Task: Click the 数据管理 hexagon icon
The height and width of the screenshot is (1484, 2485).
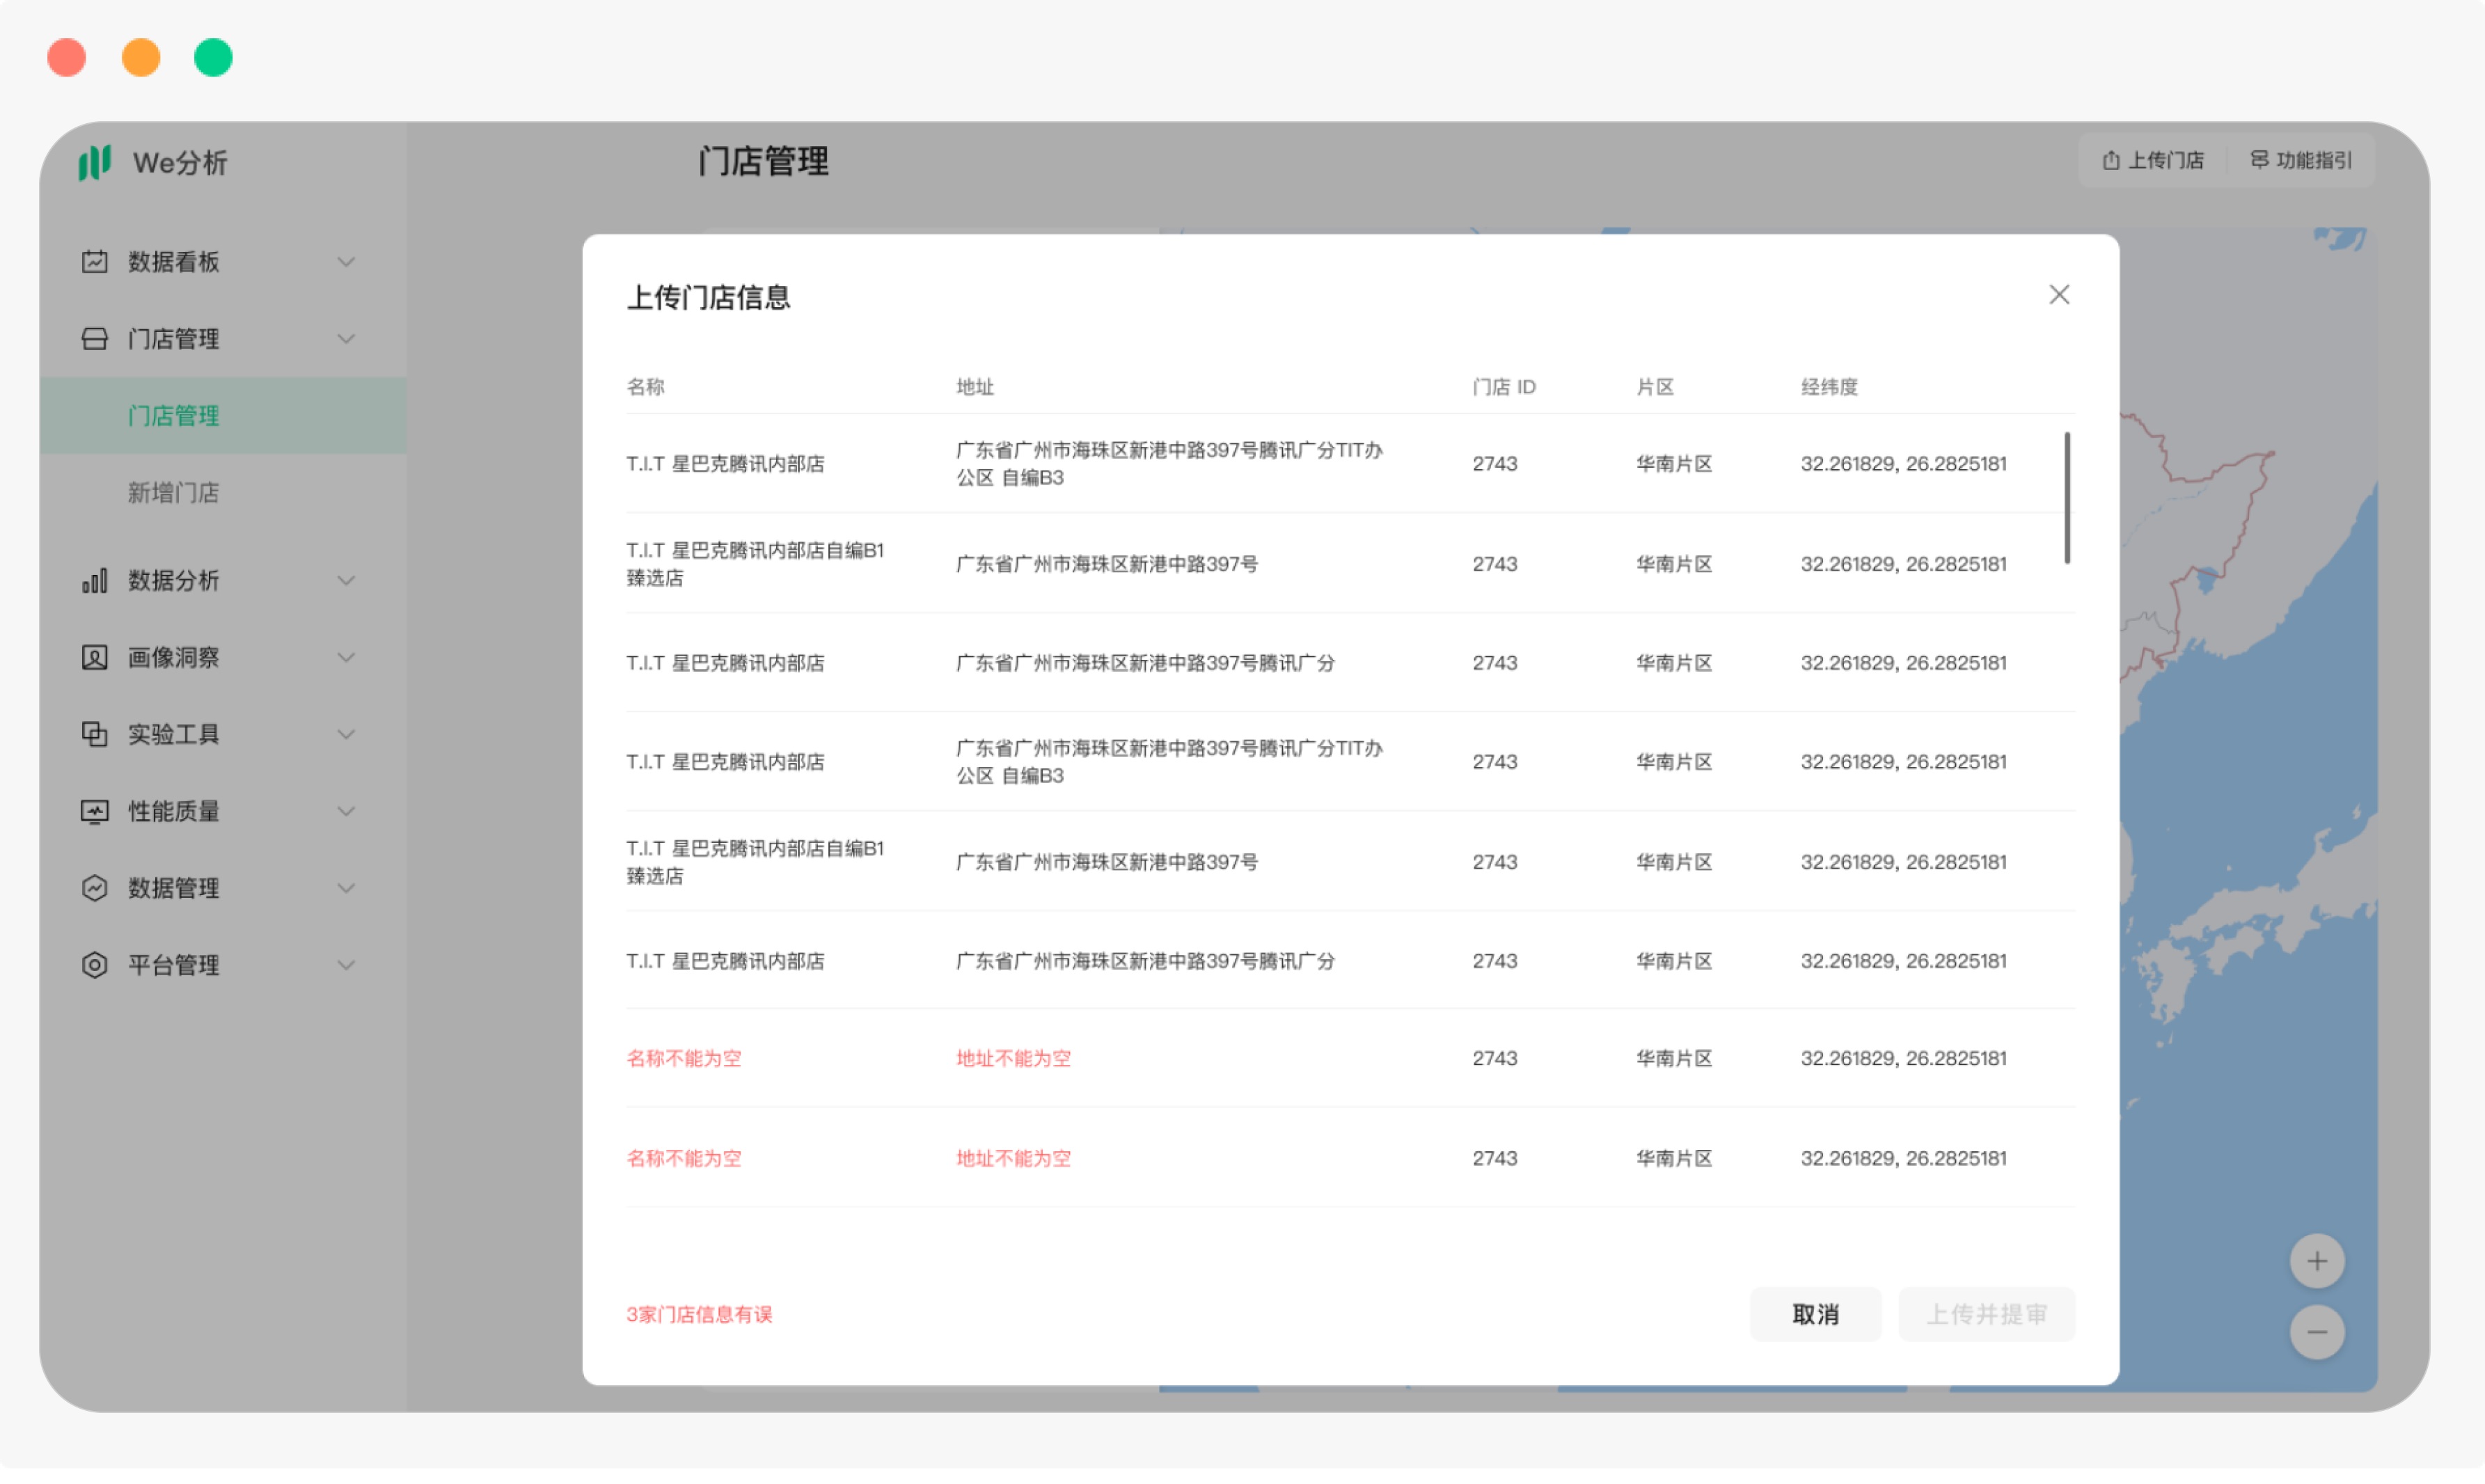Action: coord(94,889)
